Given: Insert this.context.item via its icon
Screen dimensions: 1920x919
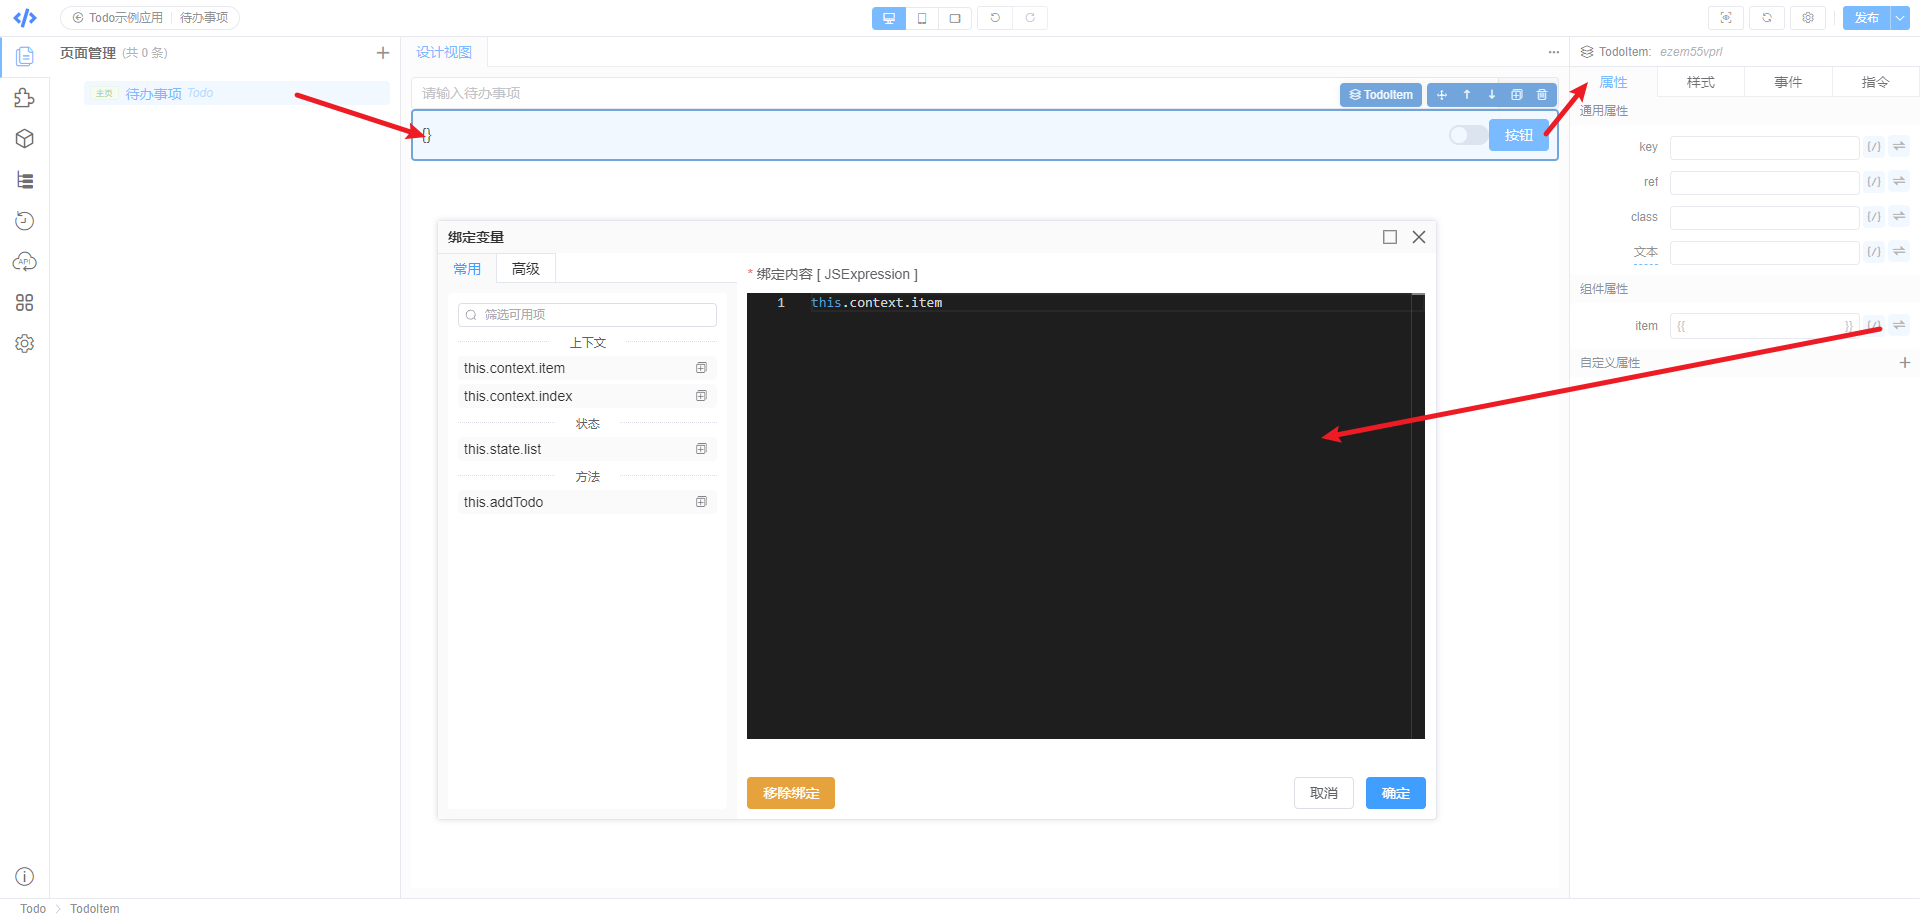Looking at the screenshot, I should coord(701,368).
